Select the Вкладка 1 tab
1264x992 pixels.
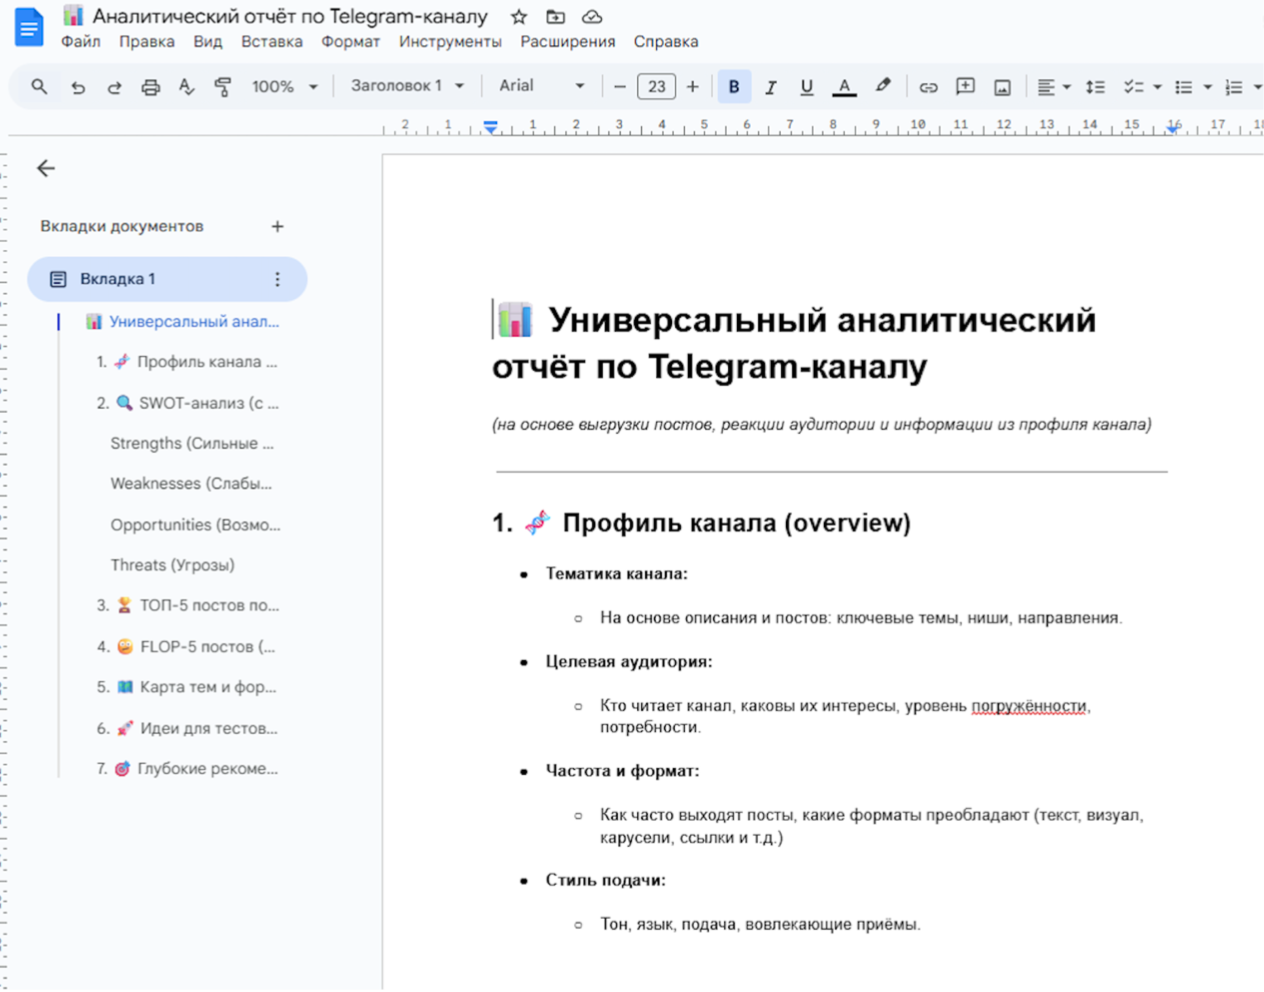coord(167,279)
